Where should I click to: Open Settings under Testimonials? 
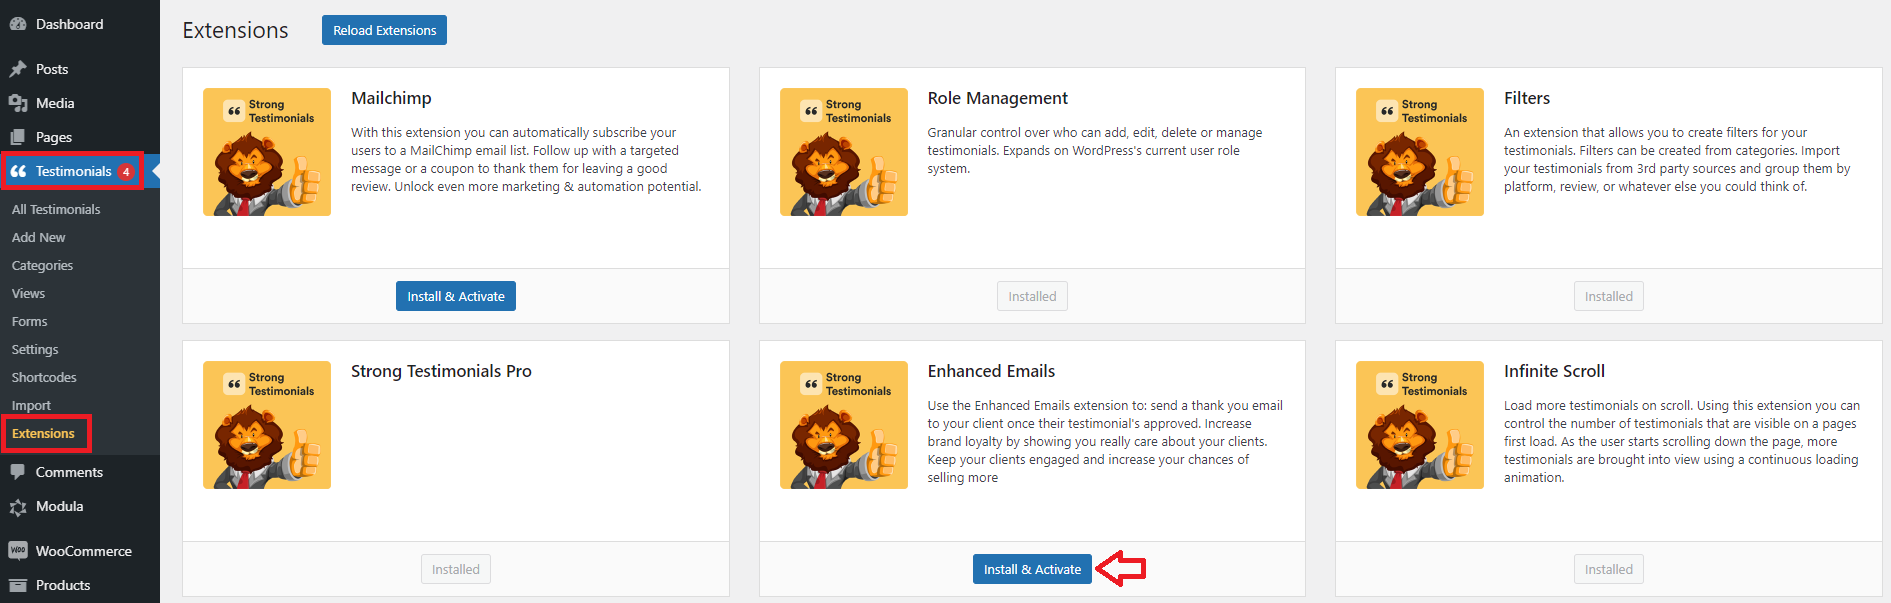35,349
